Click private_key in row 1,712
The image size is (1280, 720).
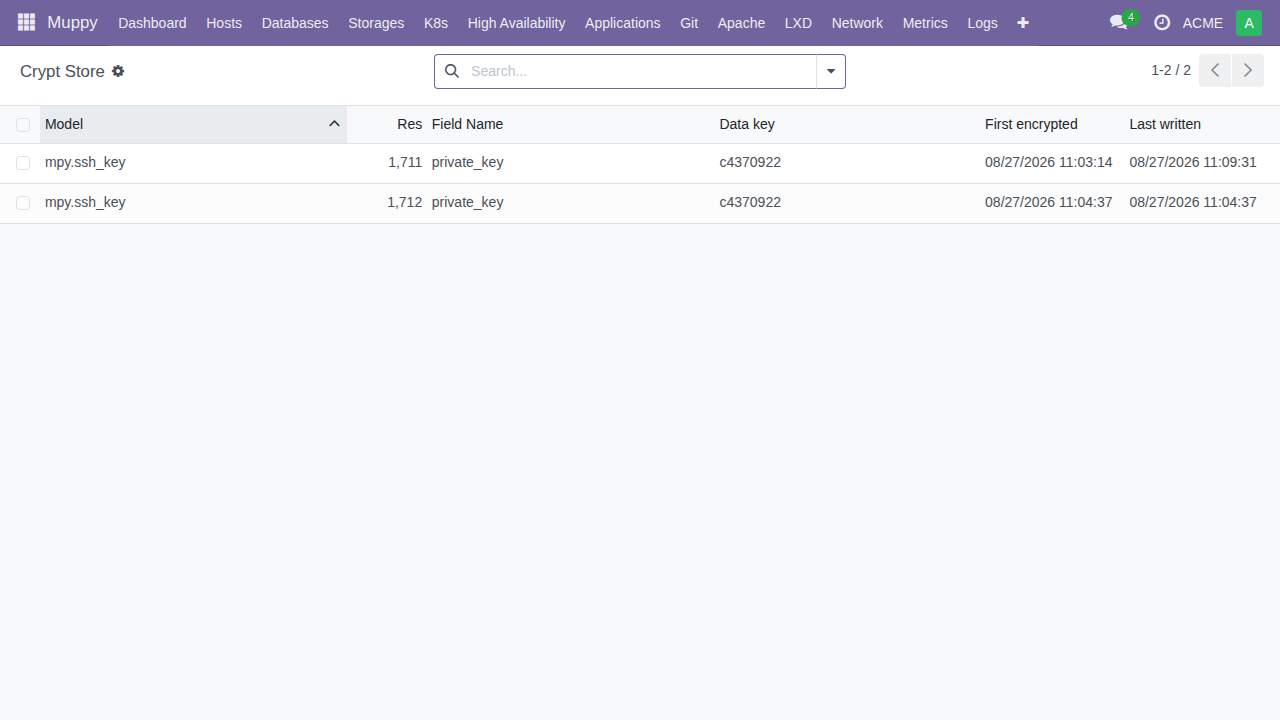(x=467, y=202)
